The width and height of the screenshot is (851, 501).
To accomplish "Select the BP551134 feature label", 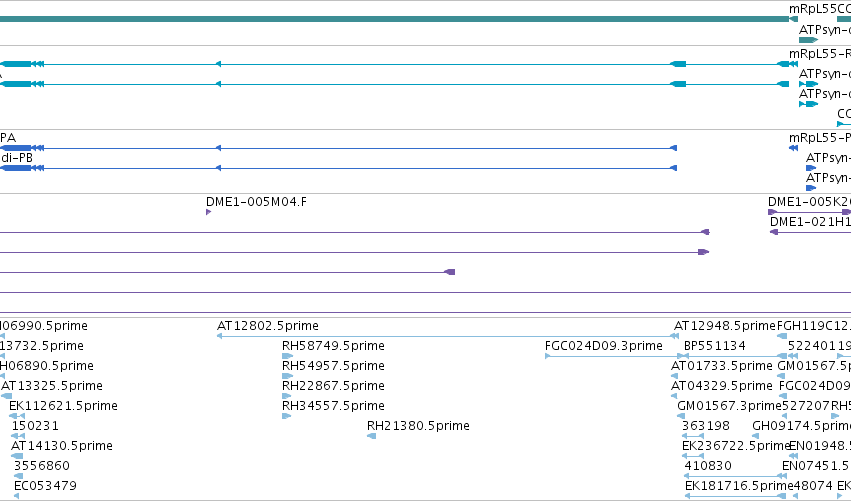I will [x=715, y=346].
